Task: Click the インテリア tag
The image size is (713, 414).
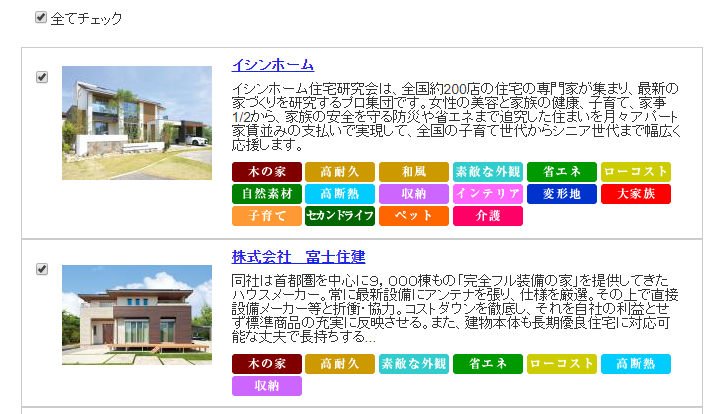Action: coord(488,194)
